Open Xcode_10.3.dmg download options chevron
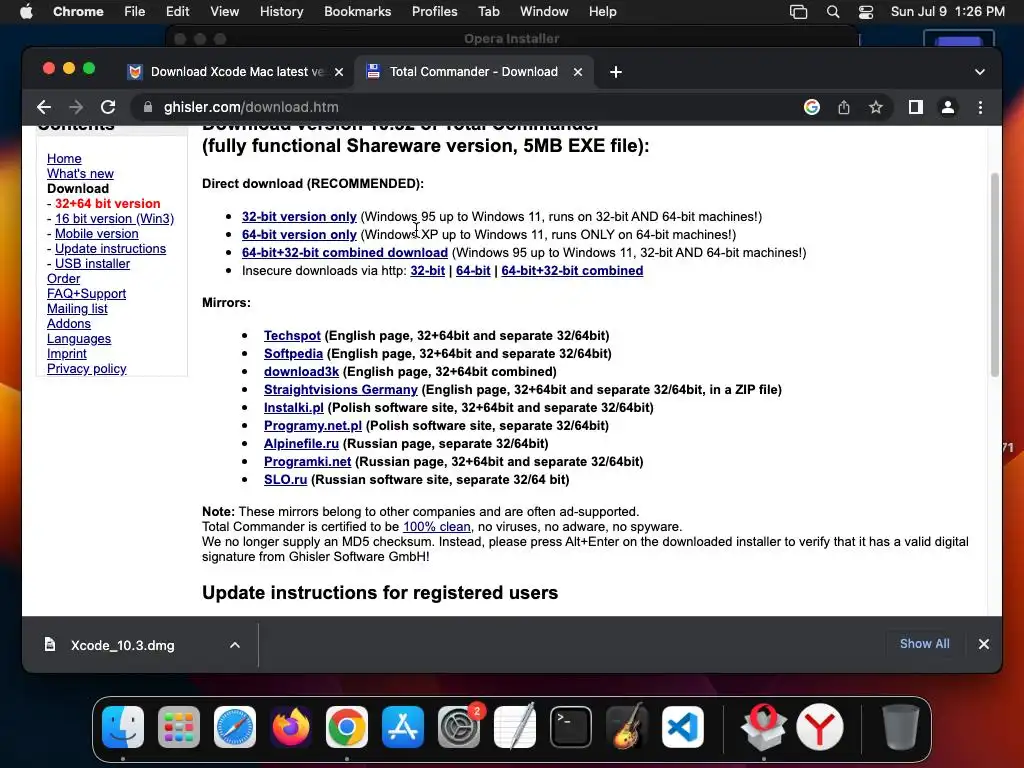The width and height of the screenshot is (1024, 768). pos(235,645)
